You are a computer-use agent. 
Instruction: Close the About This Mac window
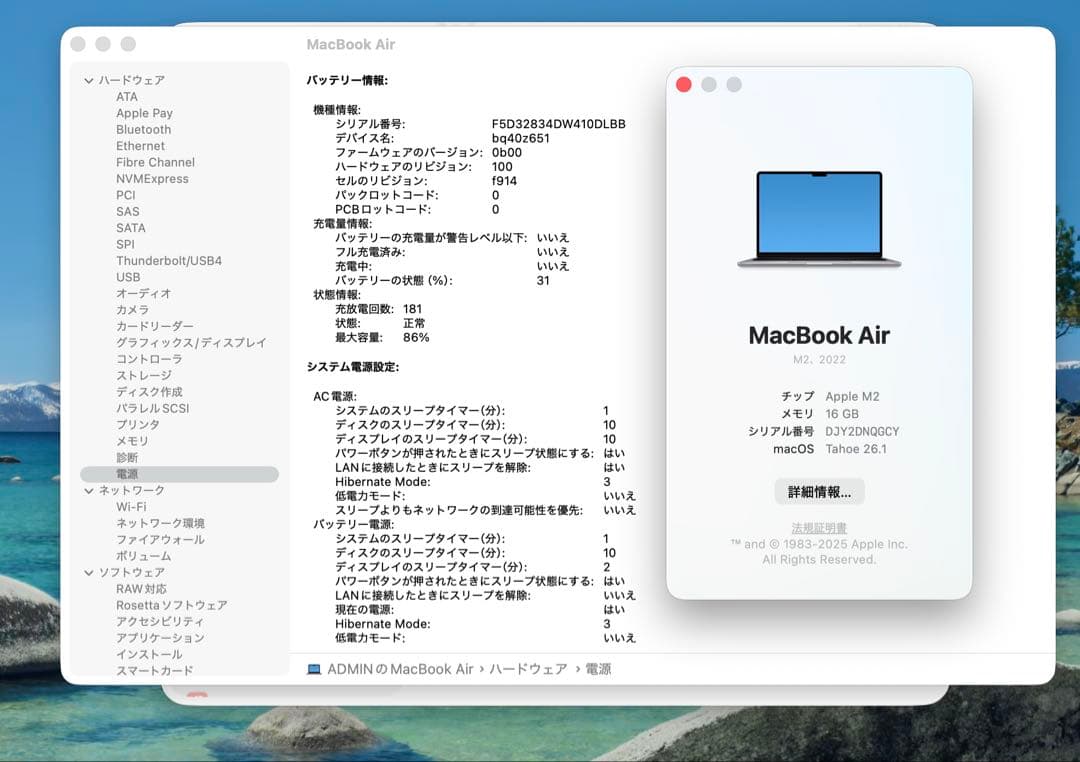tap(683, 84)
